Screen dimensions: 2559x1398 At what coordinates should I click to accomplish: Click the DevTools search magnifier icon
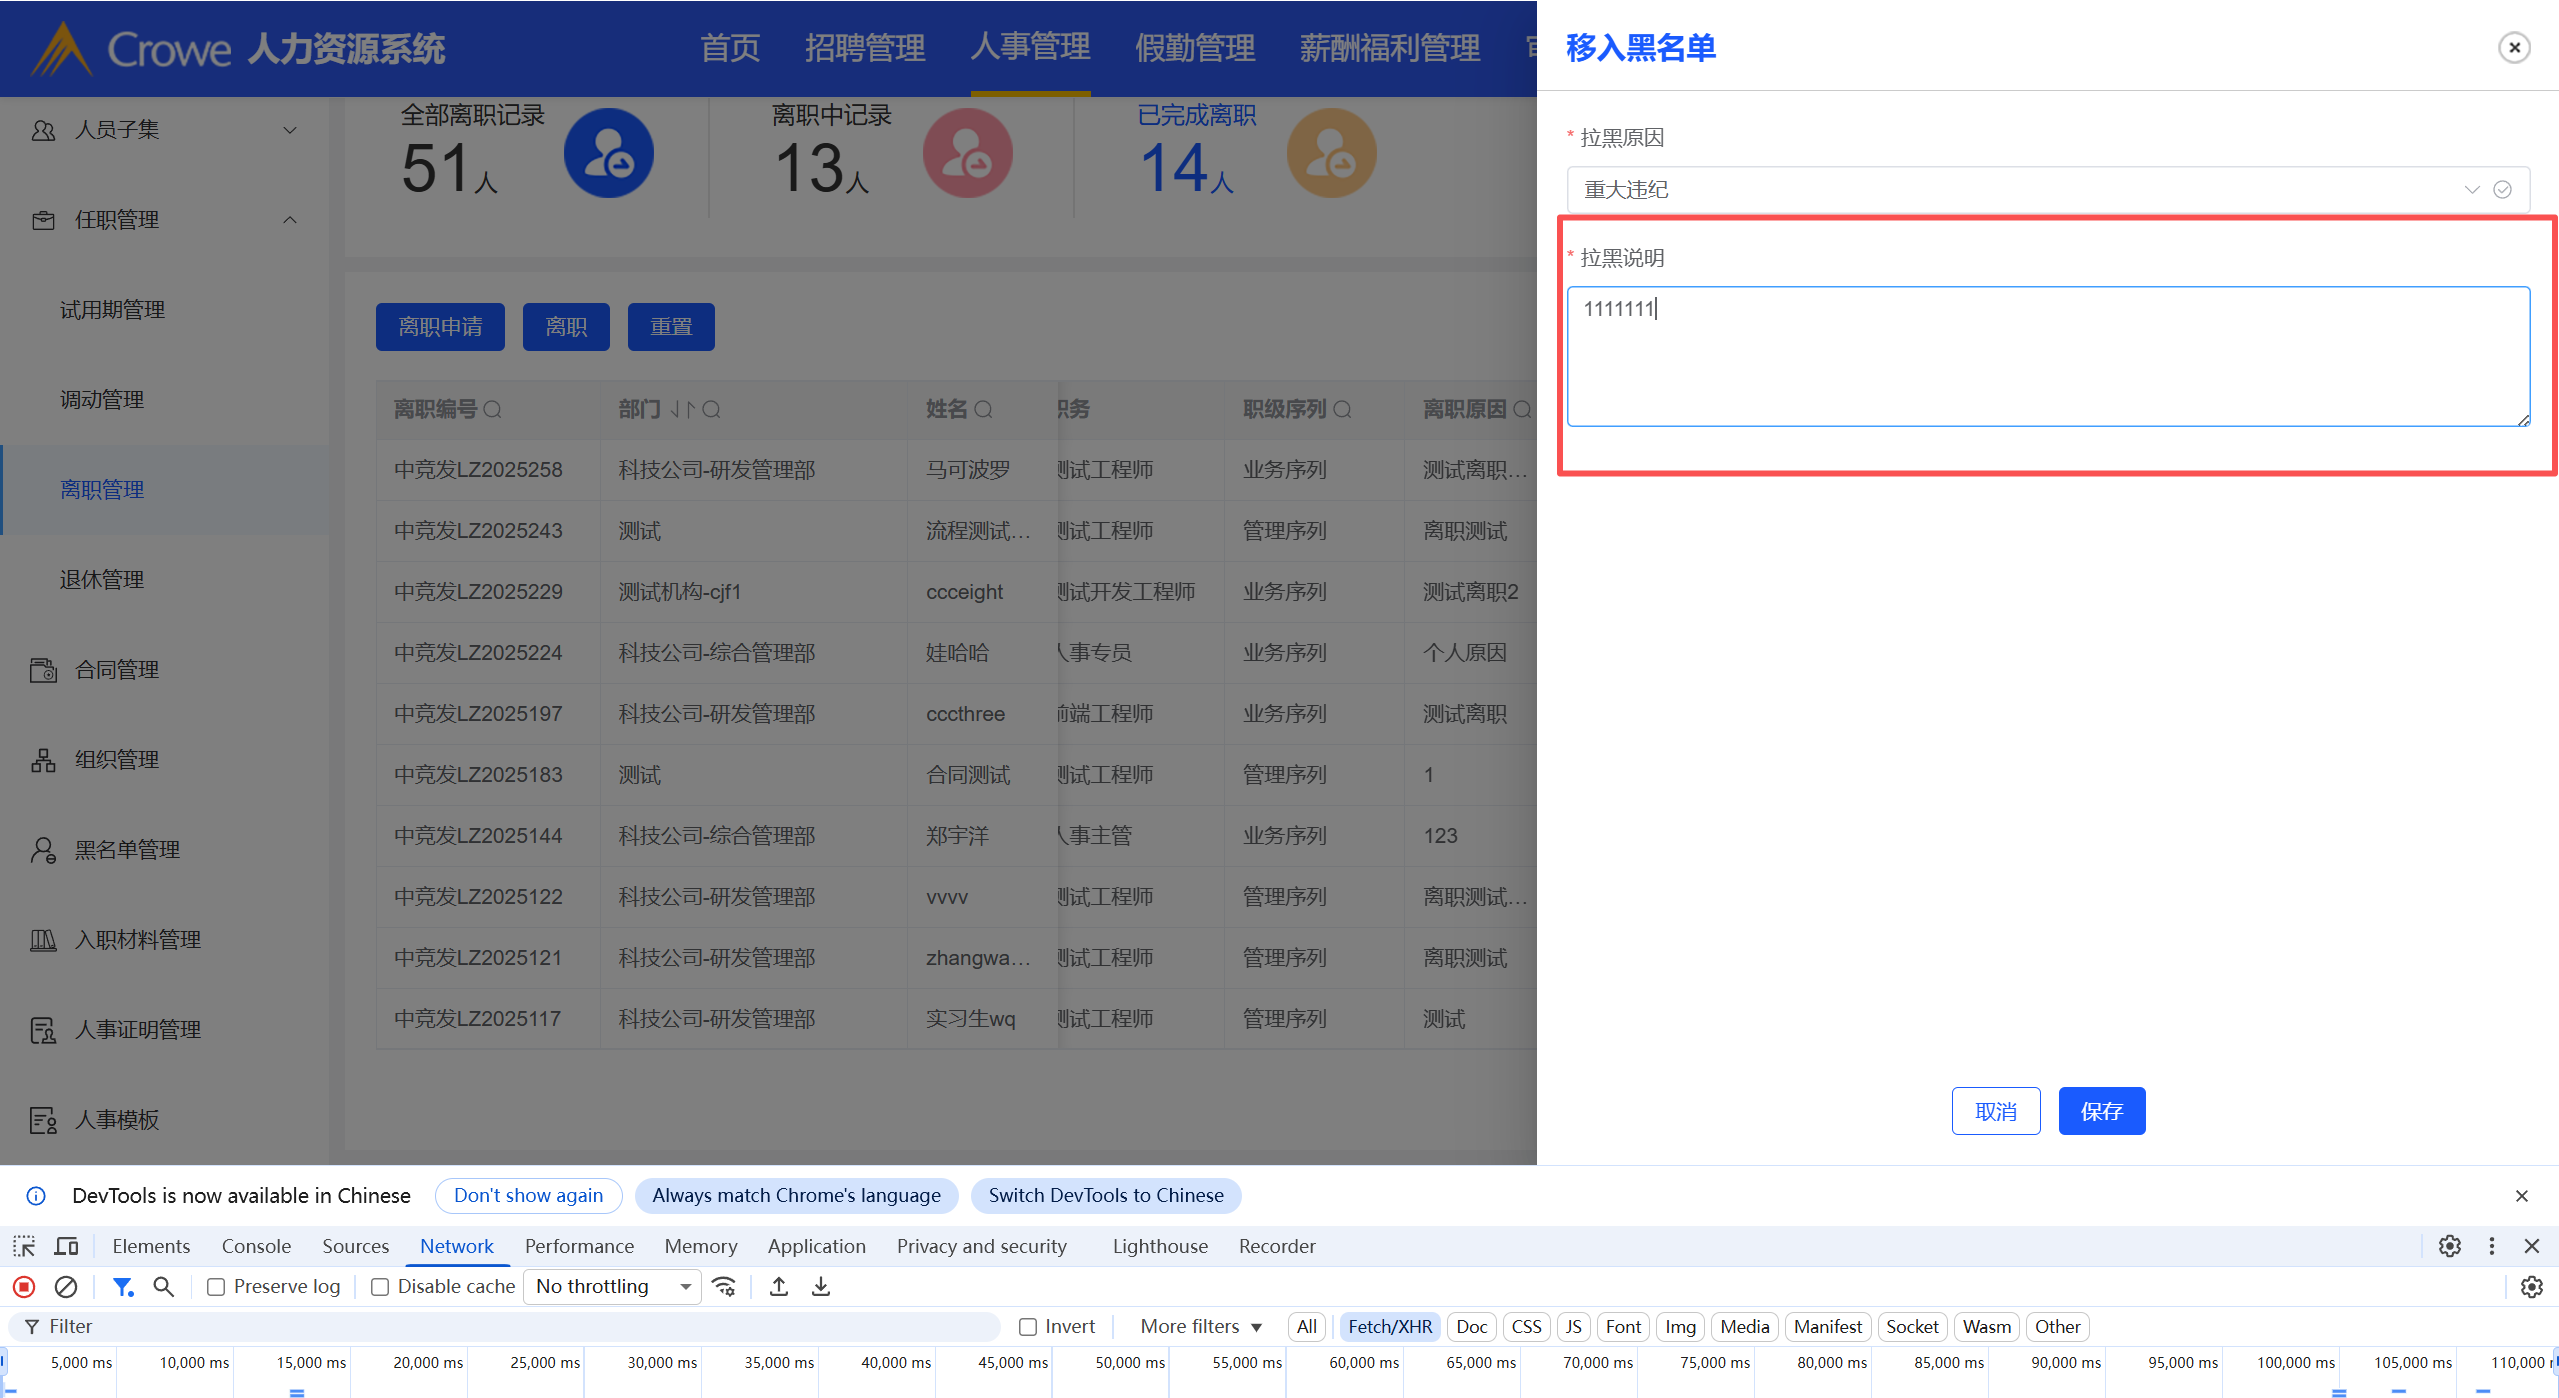coord(164,1287)
